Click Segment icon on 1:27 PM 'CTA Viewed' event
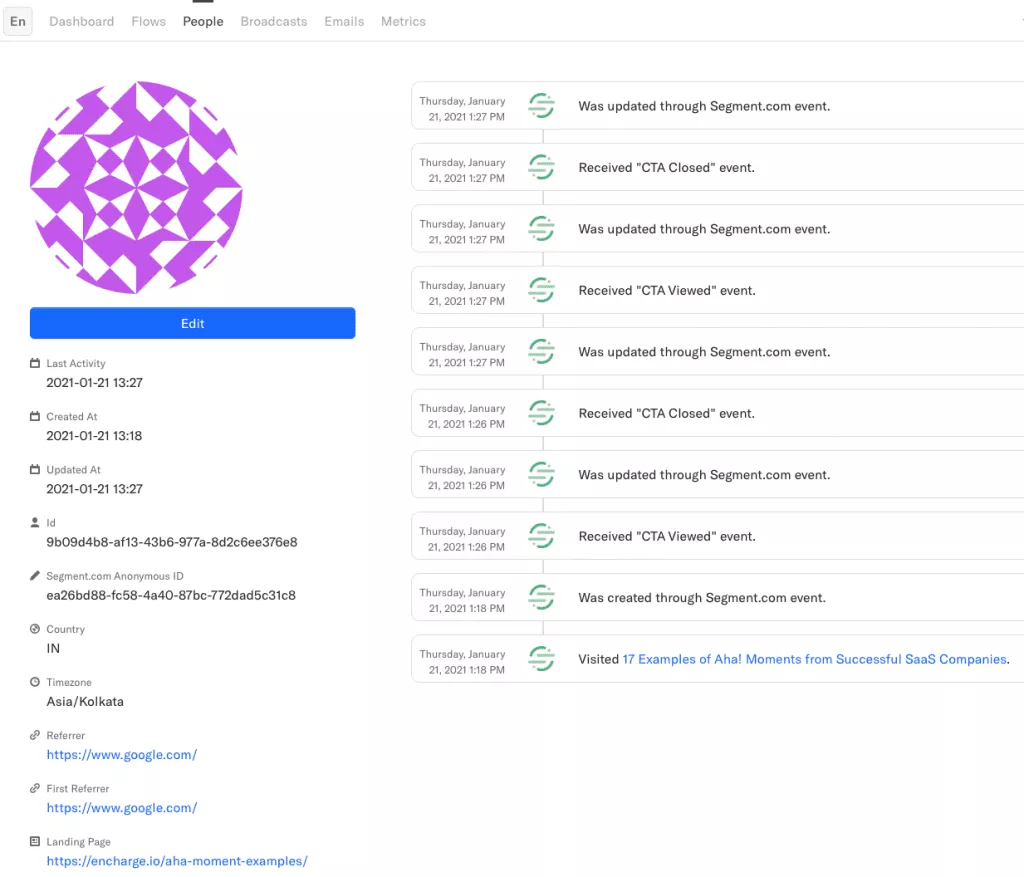The image size is (1024, 877). (541, 290)
